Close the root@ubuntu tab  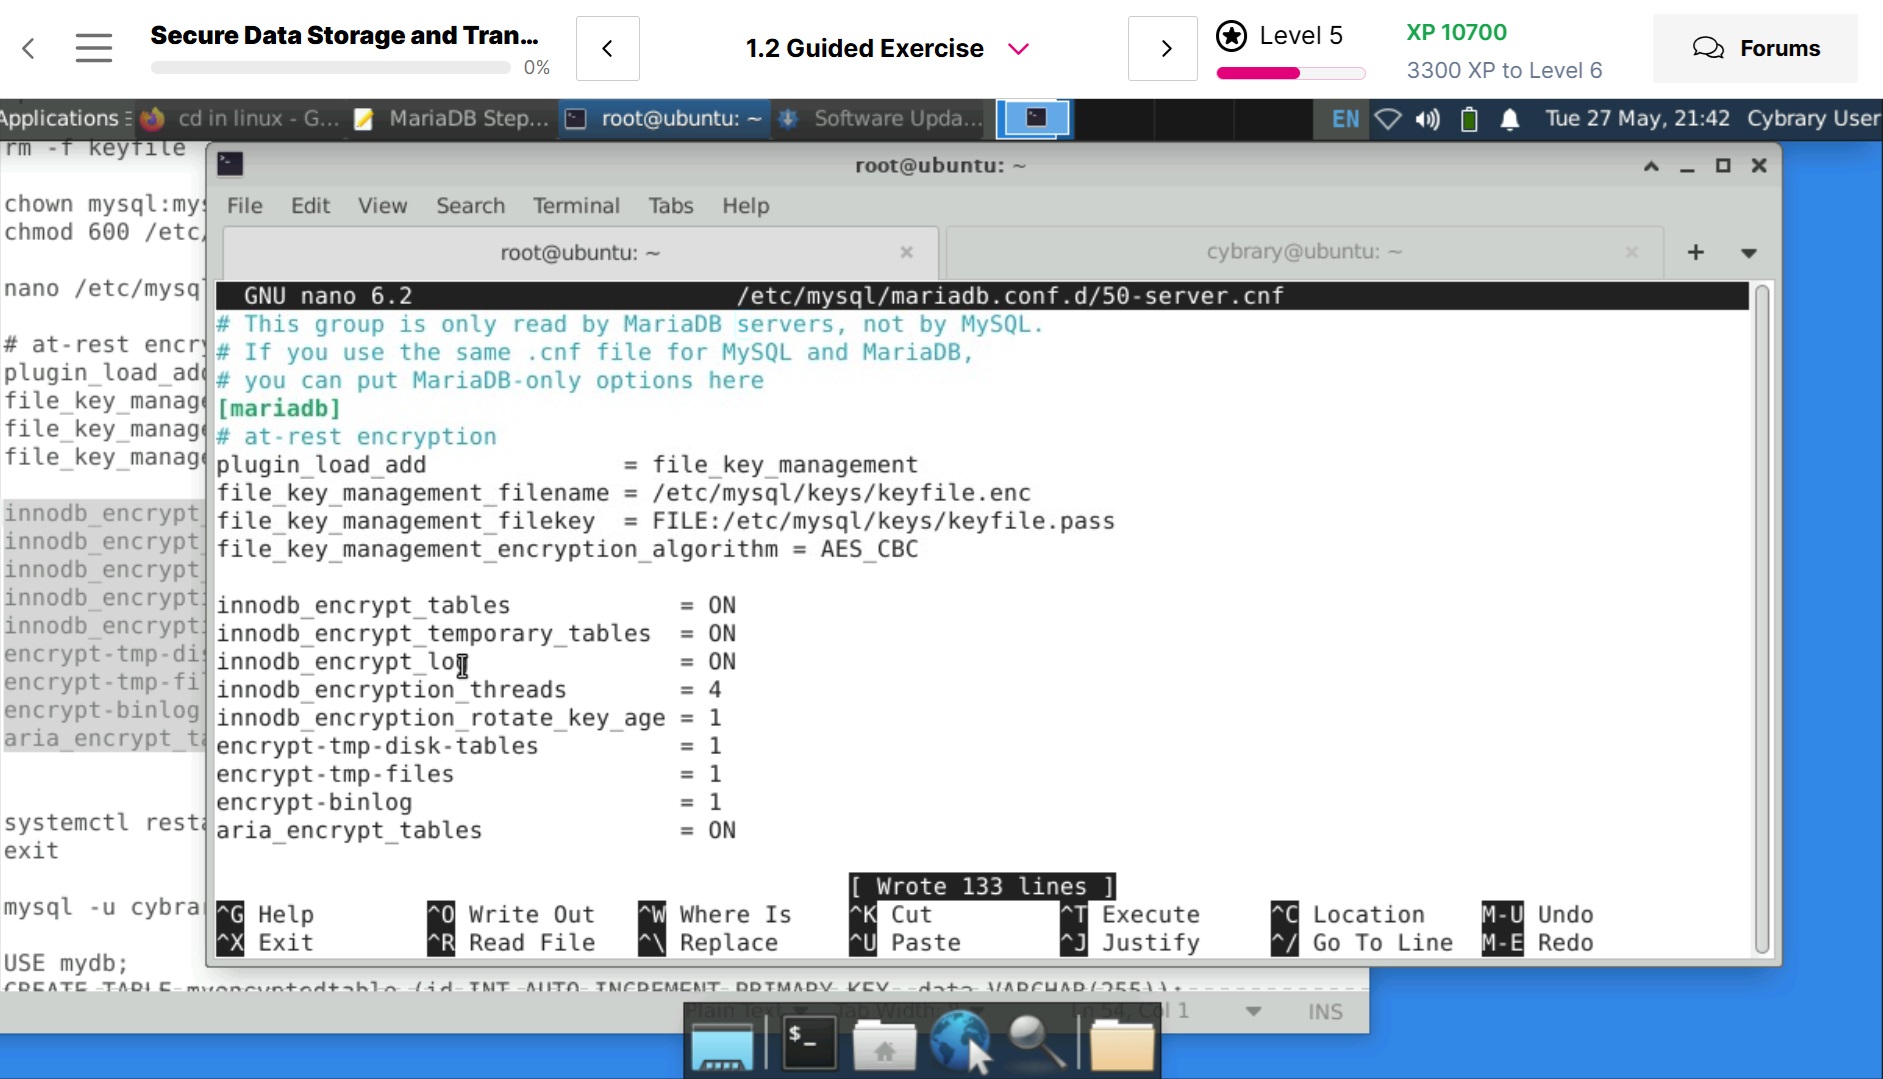[906, 252]
